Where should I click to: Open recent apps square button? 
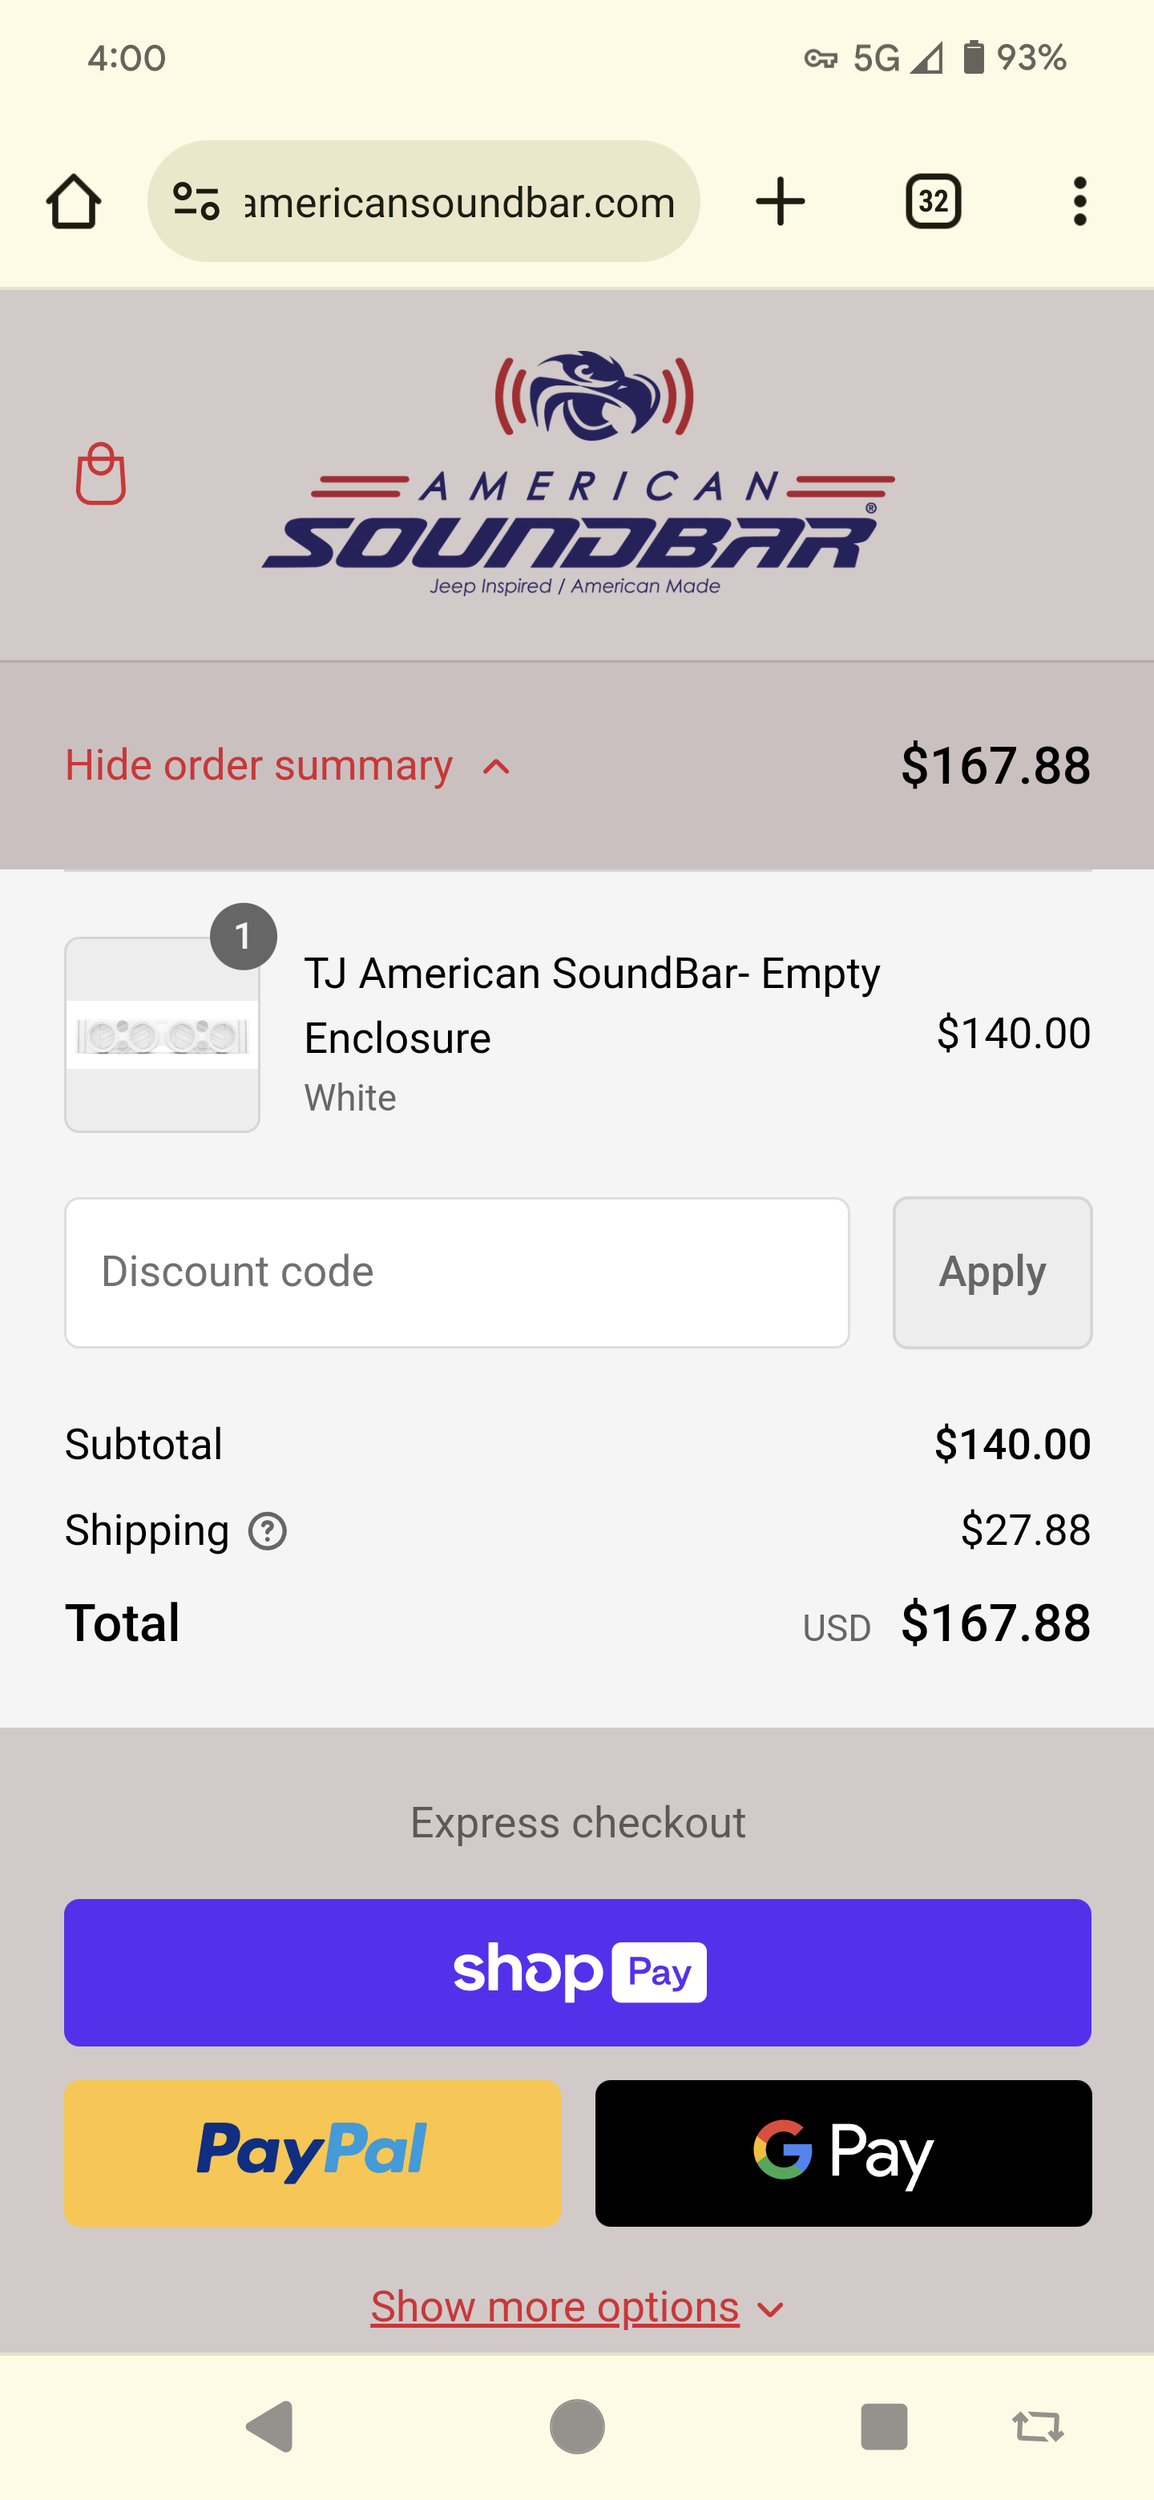(x=883, y=2426)
